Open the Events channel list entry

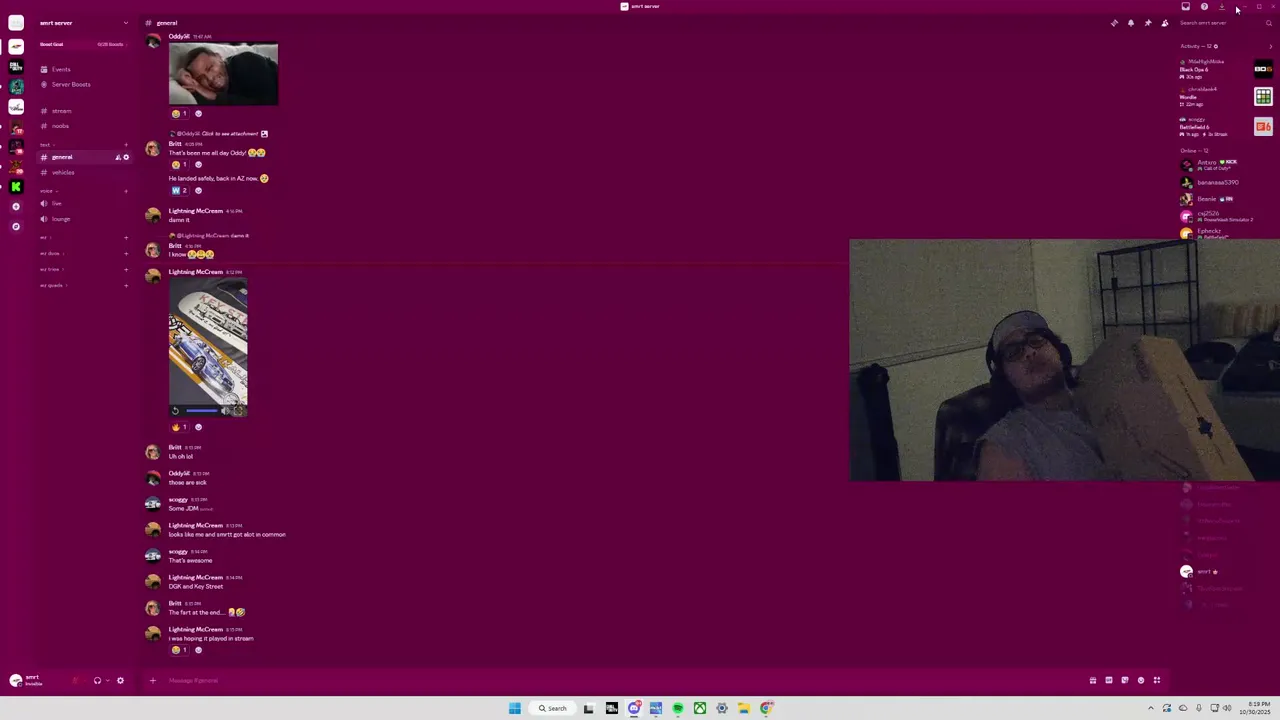pyautogui.click(x=84, y=69)
